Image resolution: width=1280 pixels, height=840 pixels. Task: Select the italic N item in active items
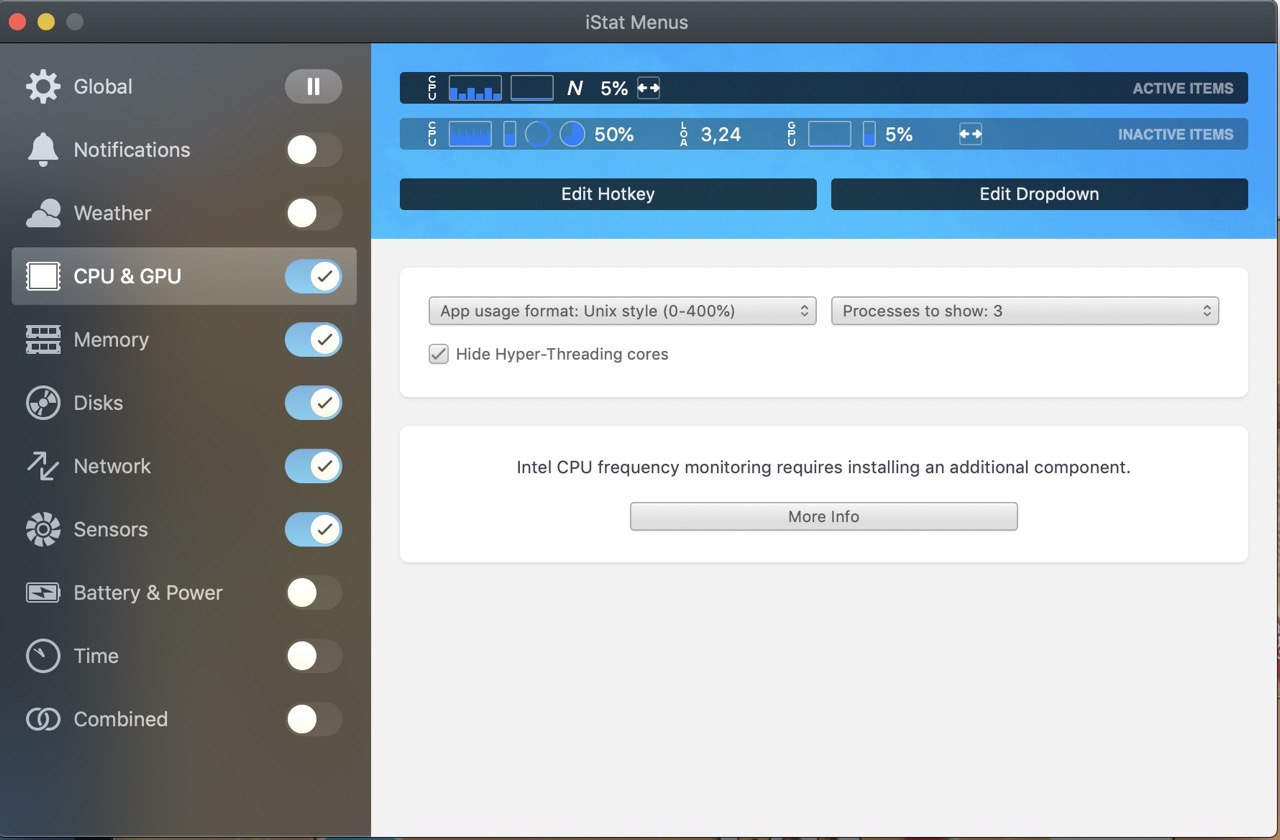[575, 88]
